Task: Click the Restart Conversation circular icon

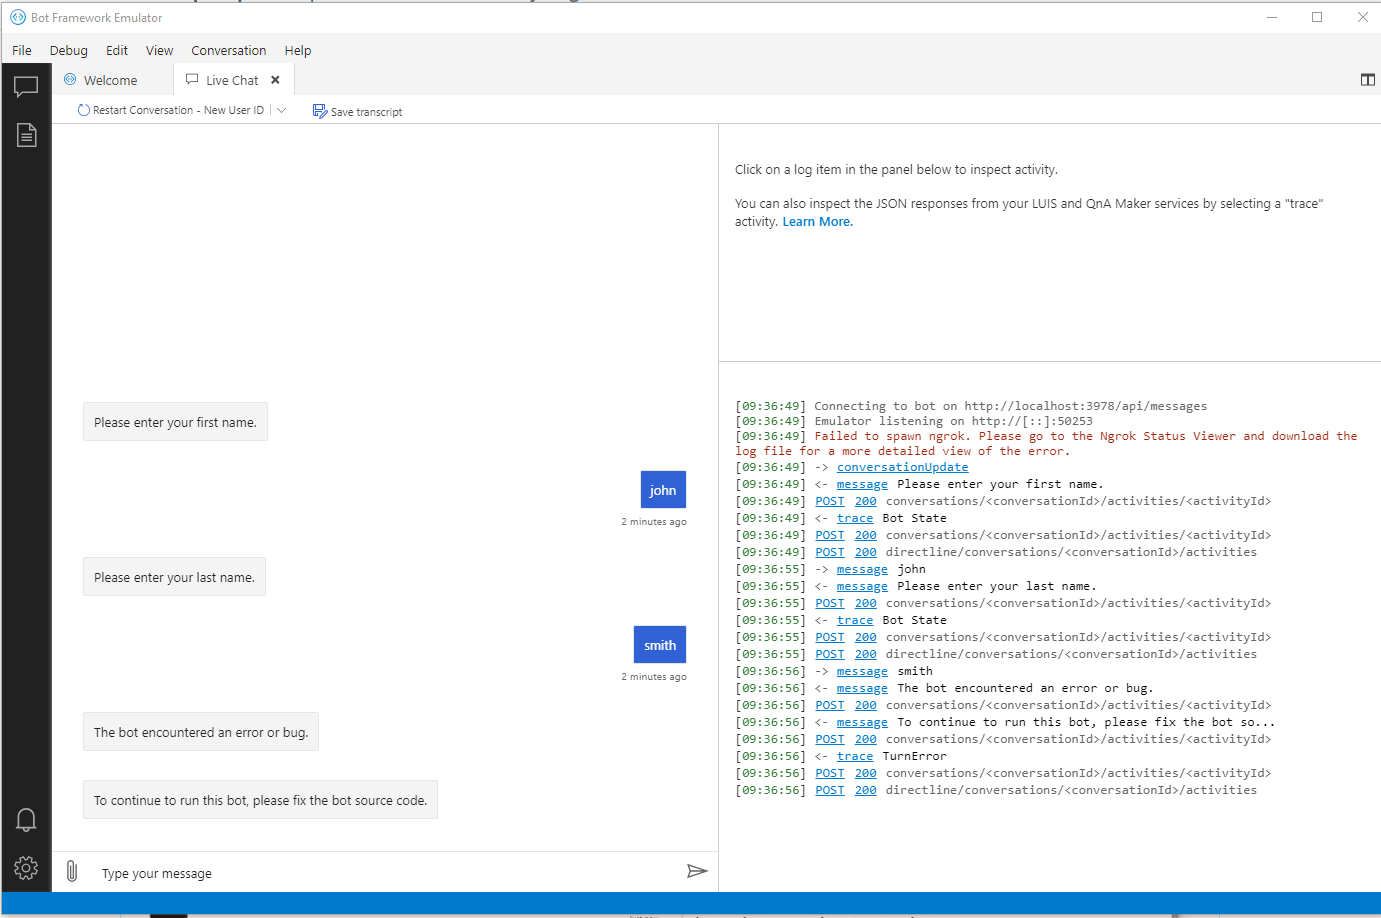Action: [x=83, y=109]
